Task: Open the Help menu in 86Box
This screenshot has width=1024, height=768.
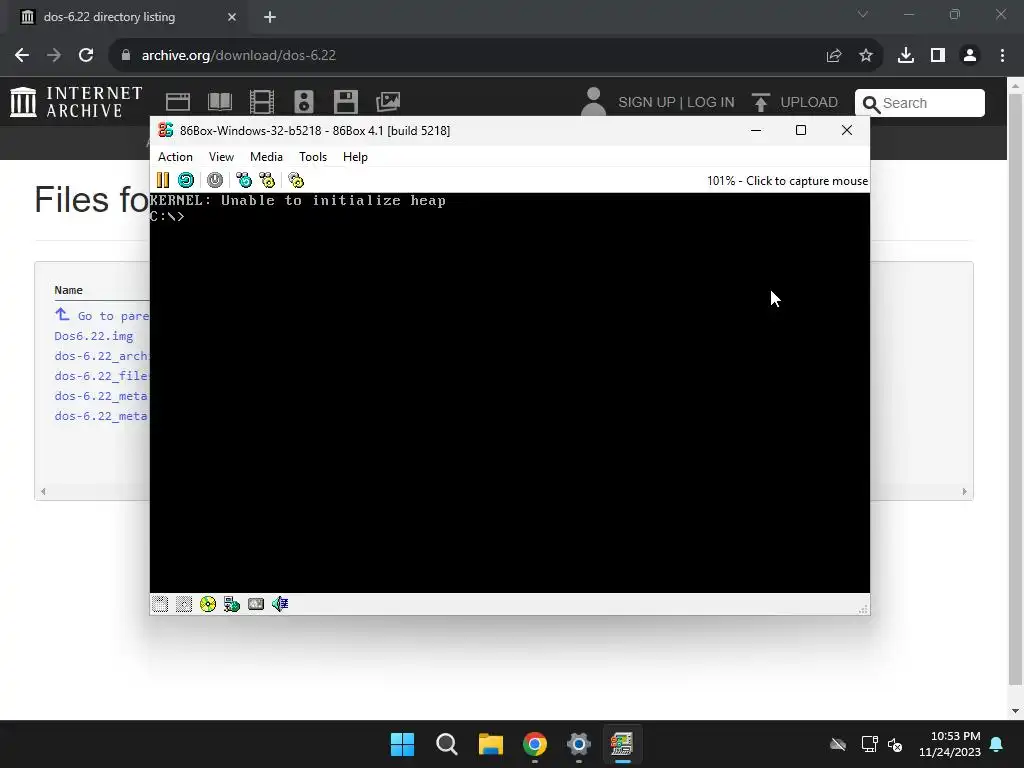Action: click(x=355, y=157)
